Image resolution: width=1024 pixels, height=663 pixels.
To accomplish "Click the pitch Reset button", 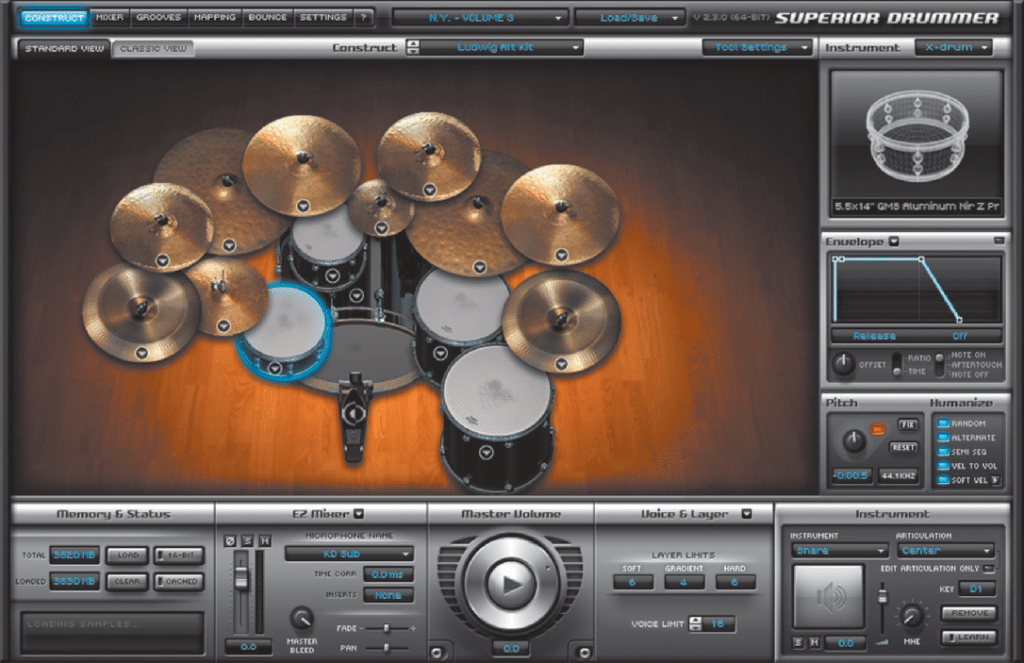I will [904, 447].
